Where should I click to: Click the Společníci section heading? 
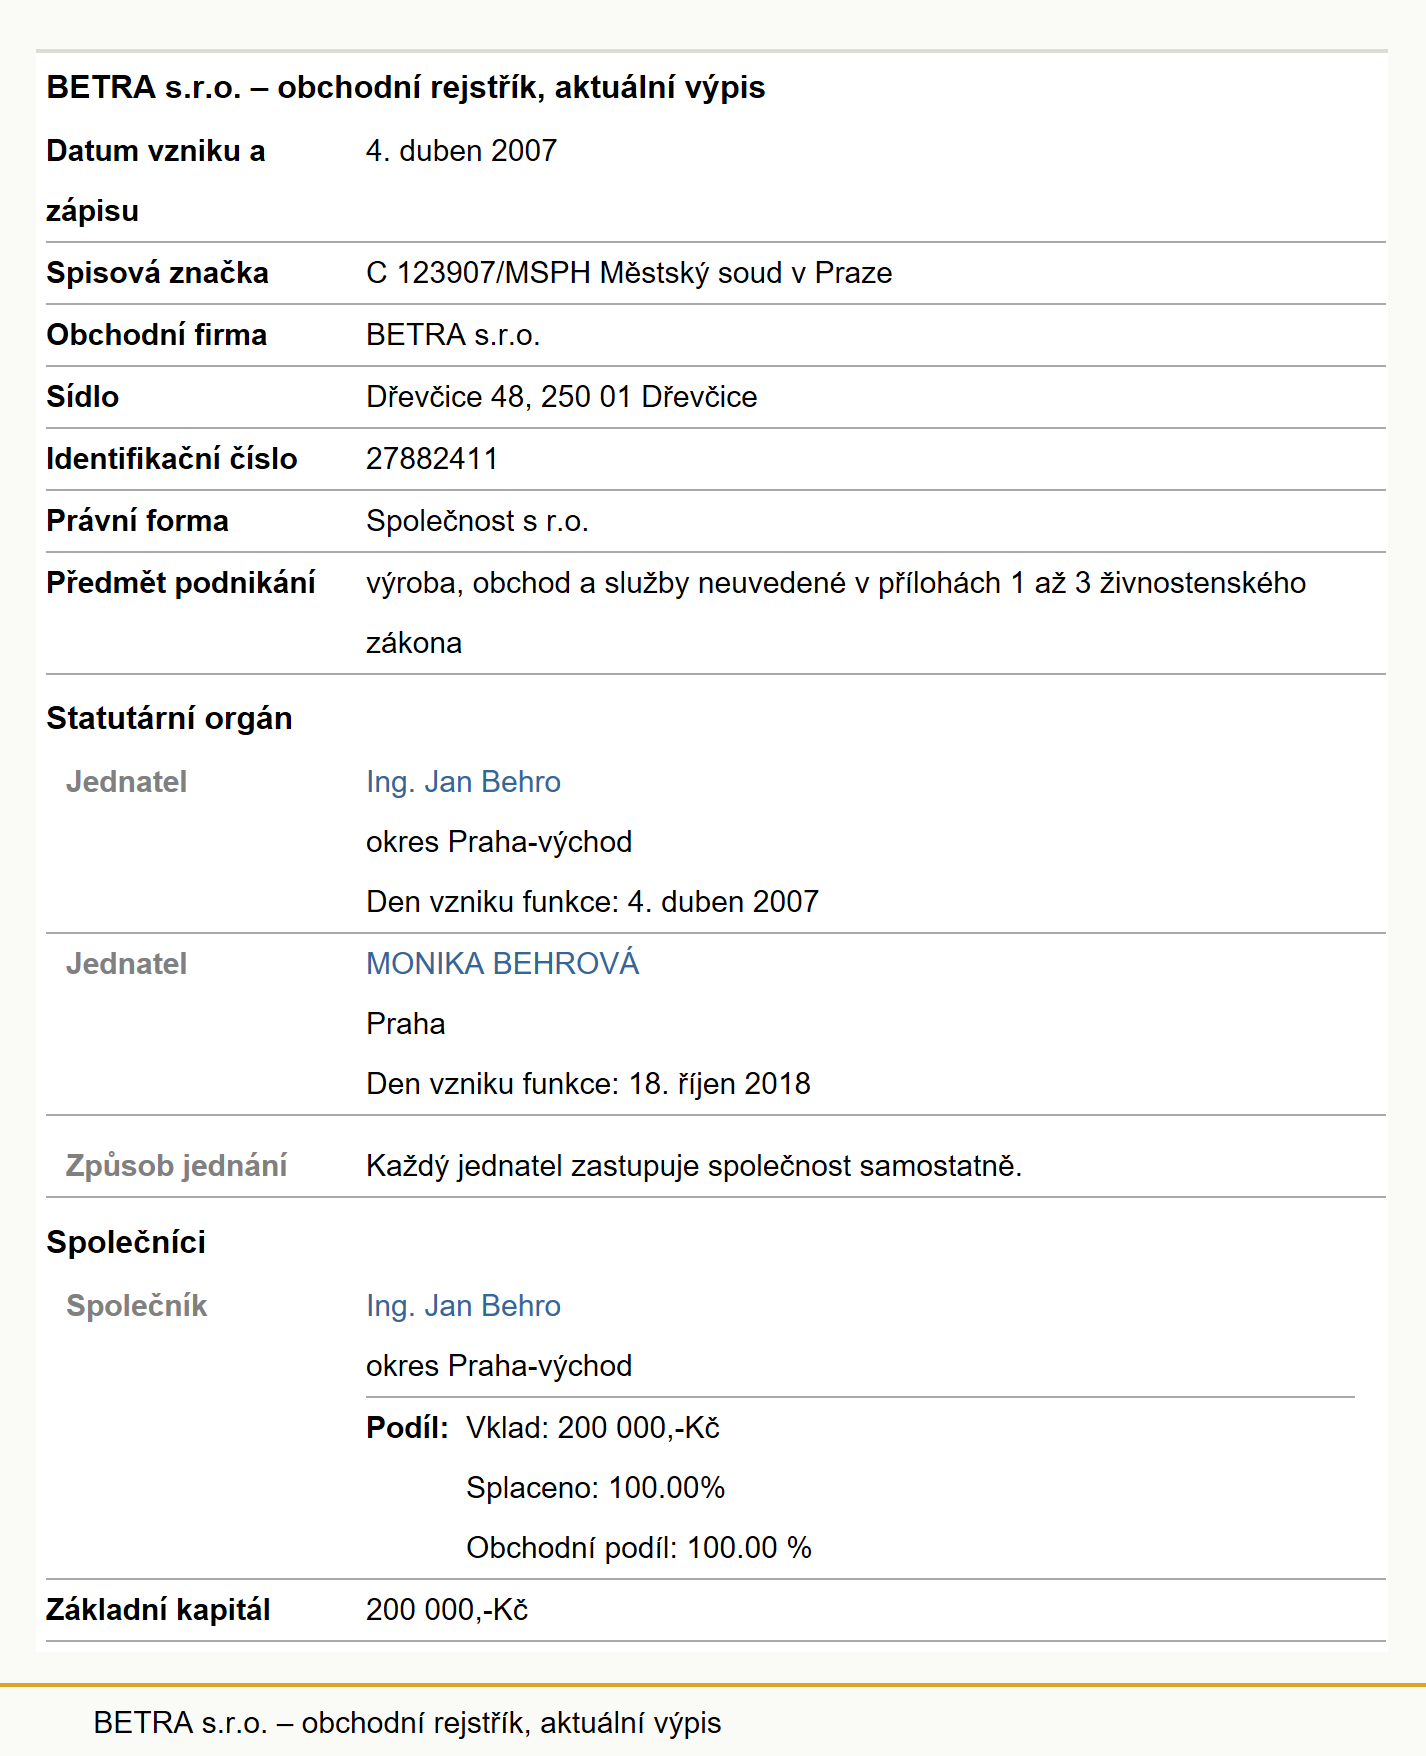pyautogui.click(x=126, y=1242)
